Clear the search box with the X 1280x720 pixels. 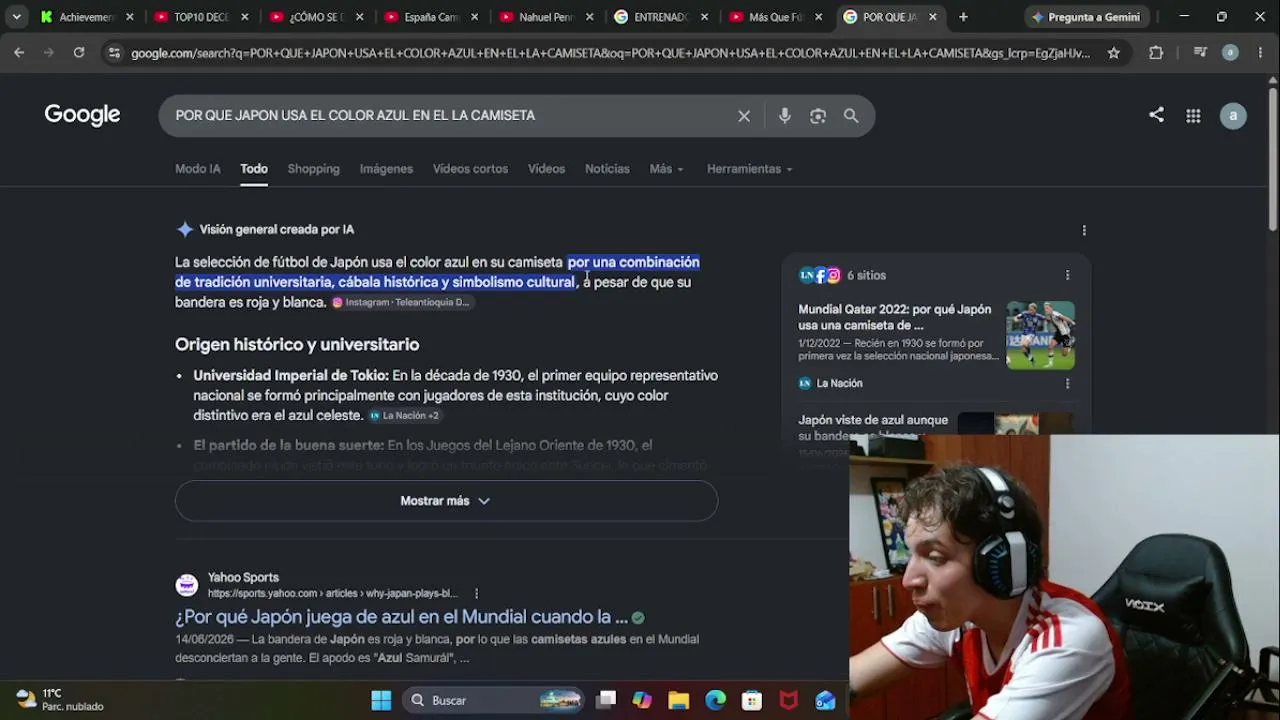click(744, 116)
